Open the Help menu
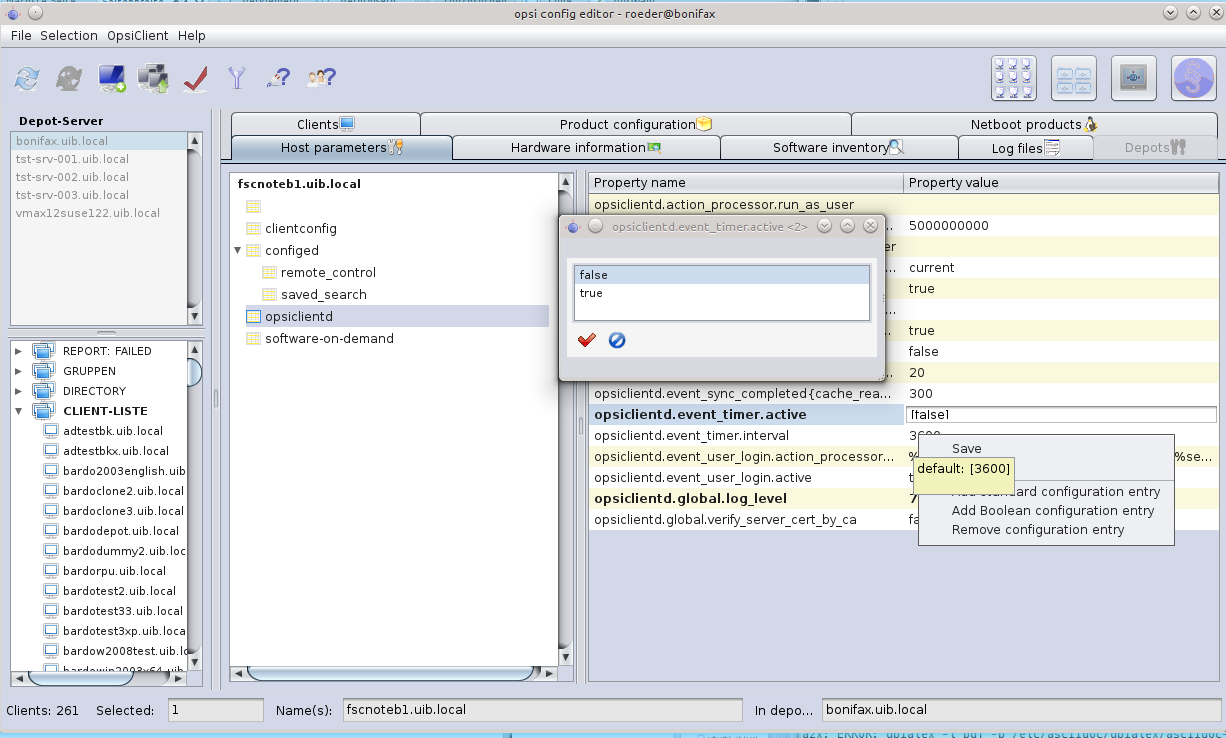The height and width of the screenshot is (738, 1226). click(x=192, y=35)
